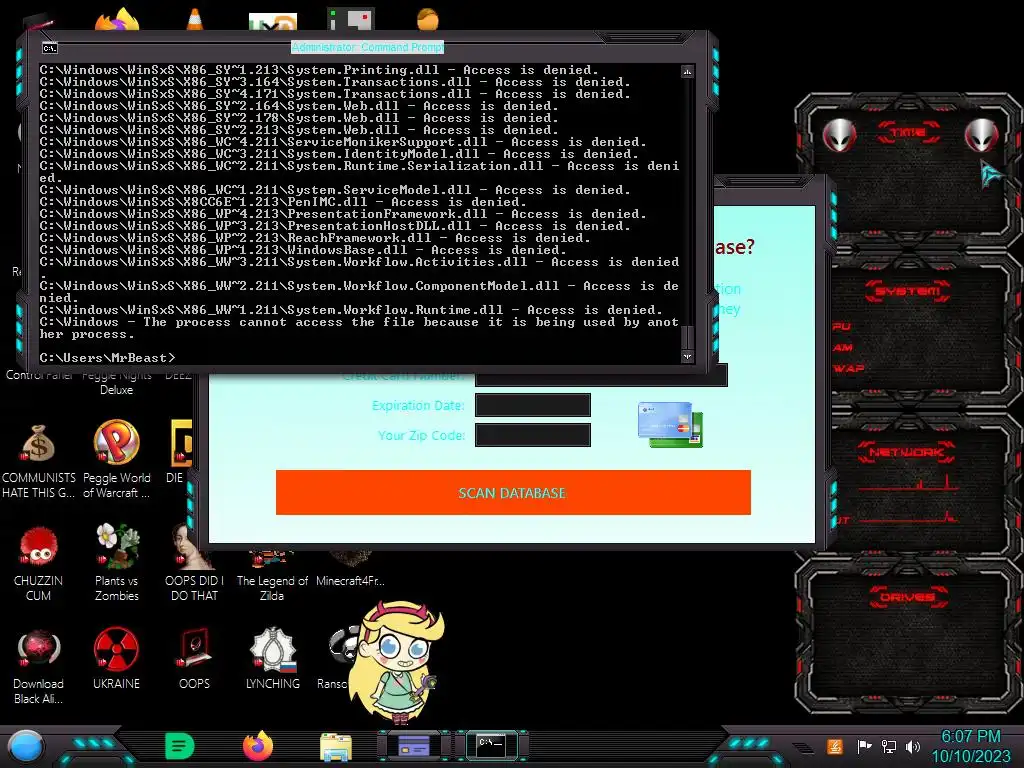The image size is (1024, 768).
Task: Launch the Peggle World of Warcraft shortcut
Action: tap(116, 443)
